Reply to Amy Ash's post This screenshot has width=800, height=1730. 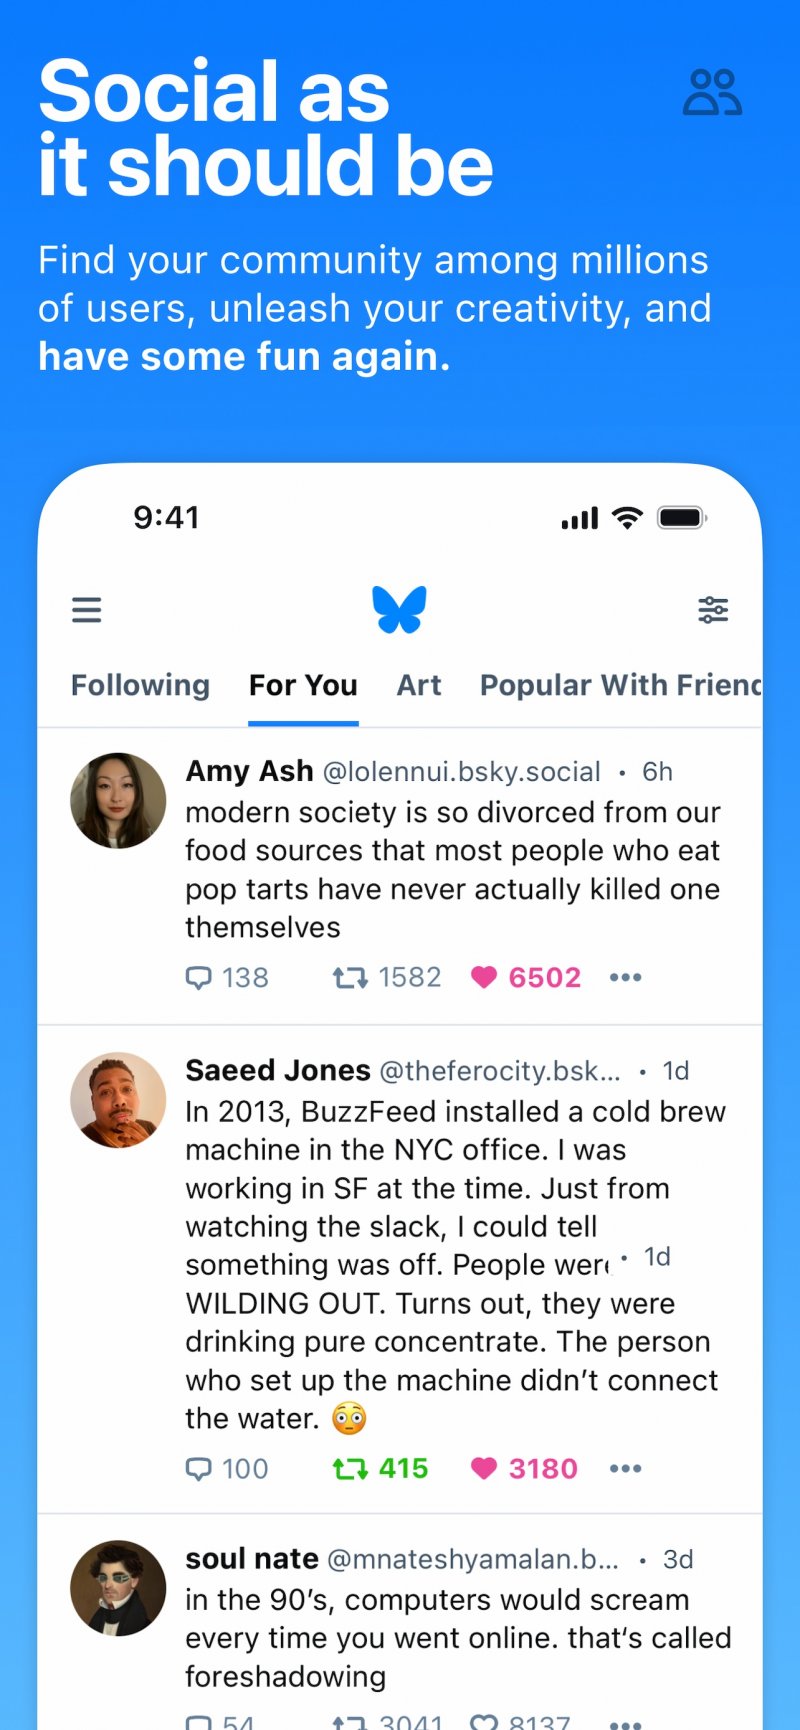click(x=199, y=977)
